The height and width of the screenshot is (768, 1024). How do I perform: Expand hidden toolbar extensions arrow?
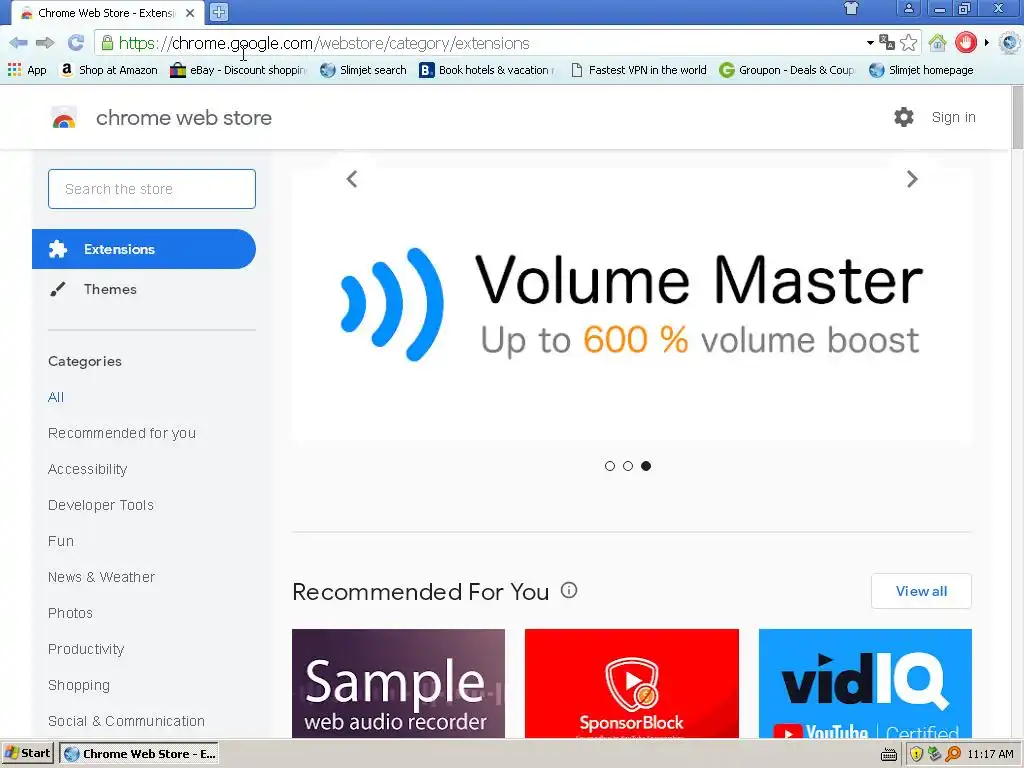[987, 43]
